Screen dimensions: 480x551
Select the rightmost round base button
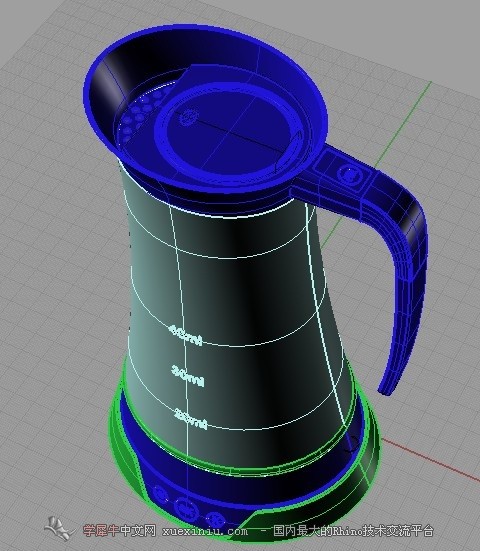(x=215, y=519)
